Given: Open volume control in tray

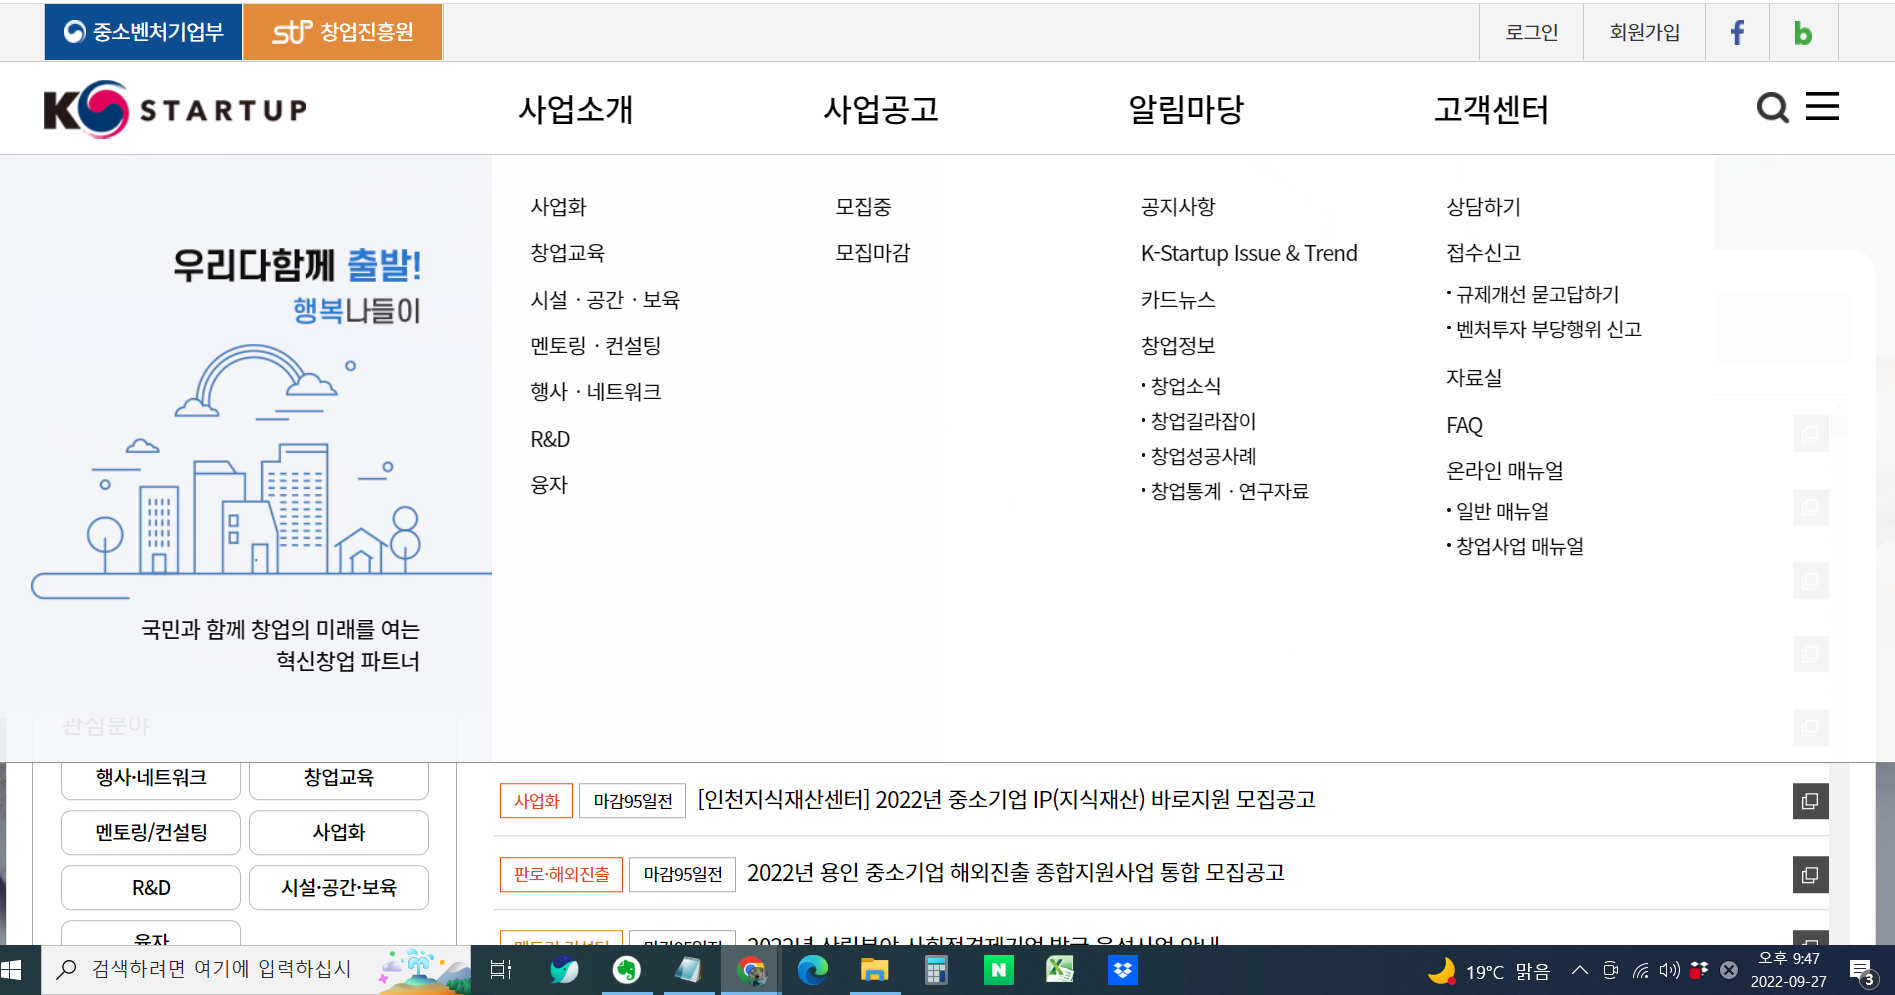Looking at the screenshot, I should pyautogui.click(x=1669, y=970).
